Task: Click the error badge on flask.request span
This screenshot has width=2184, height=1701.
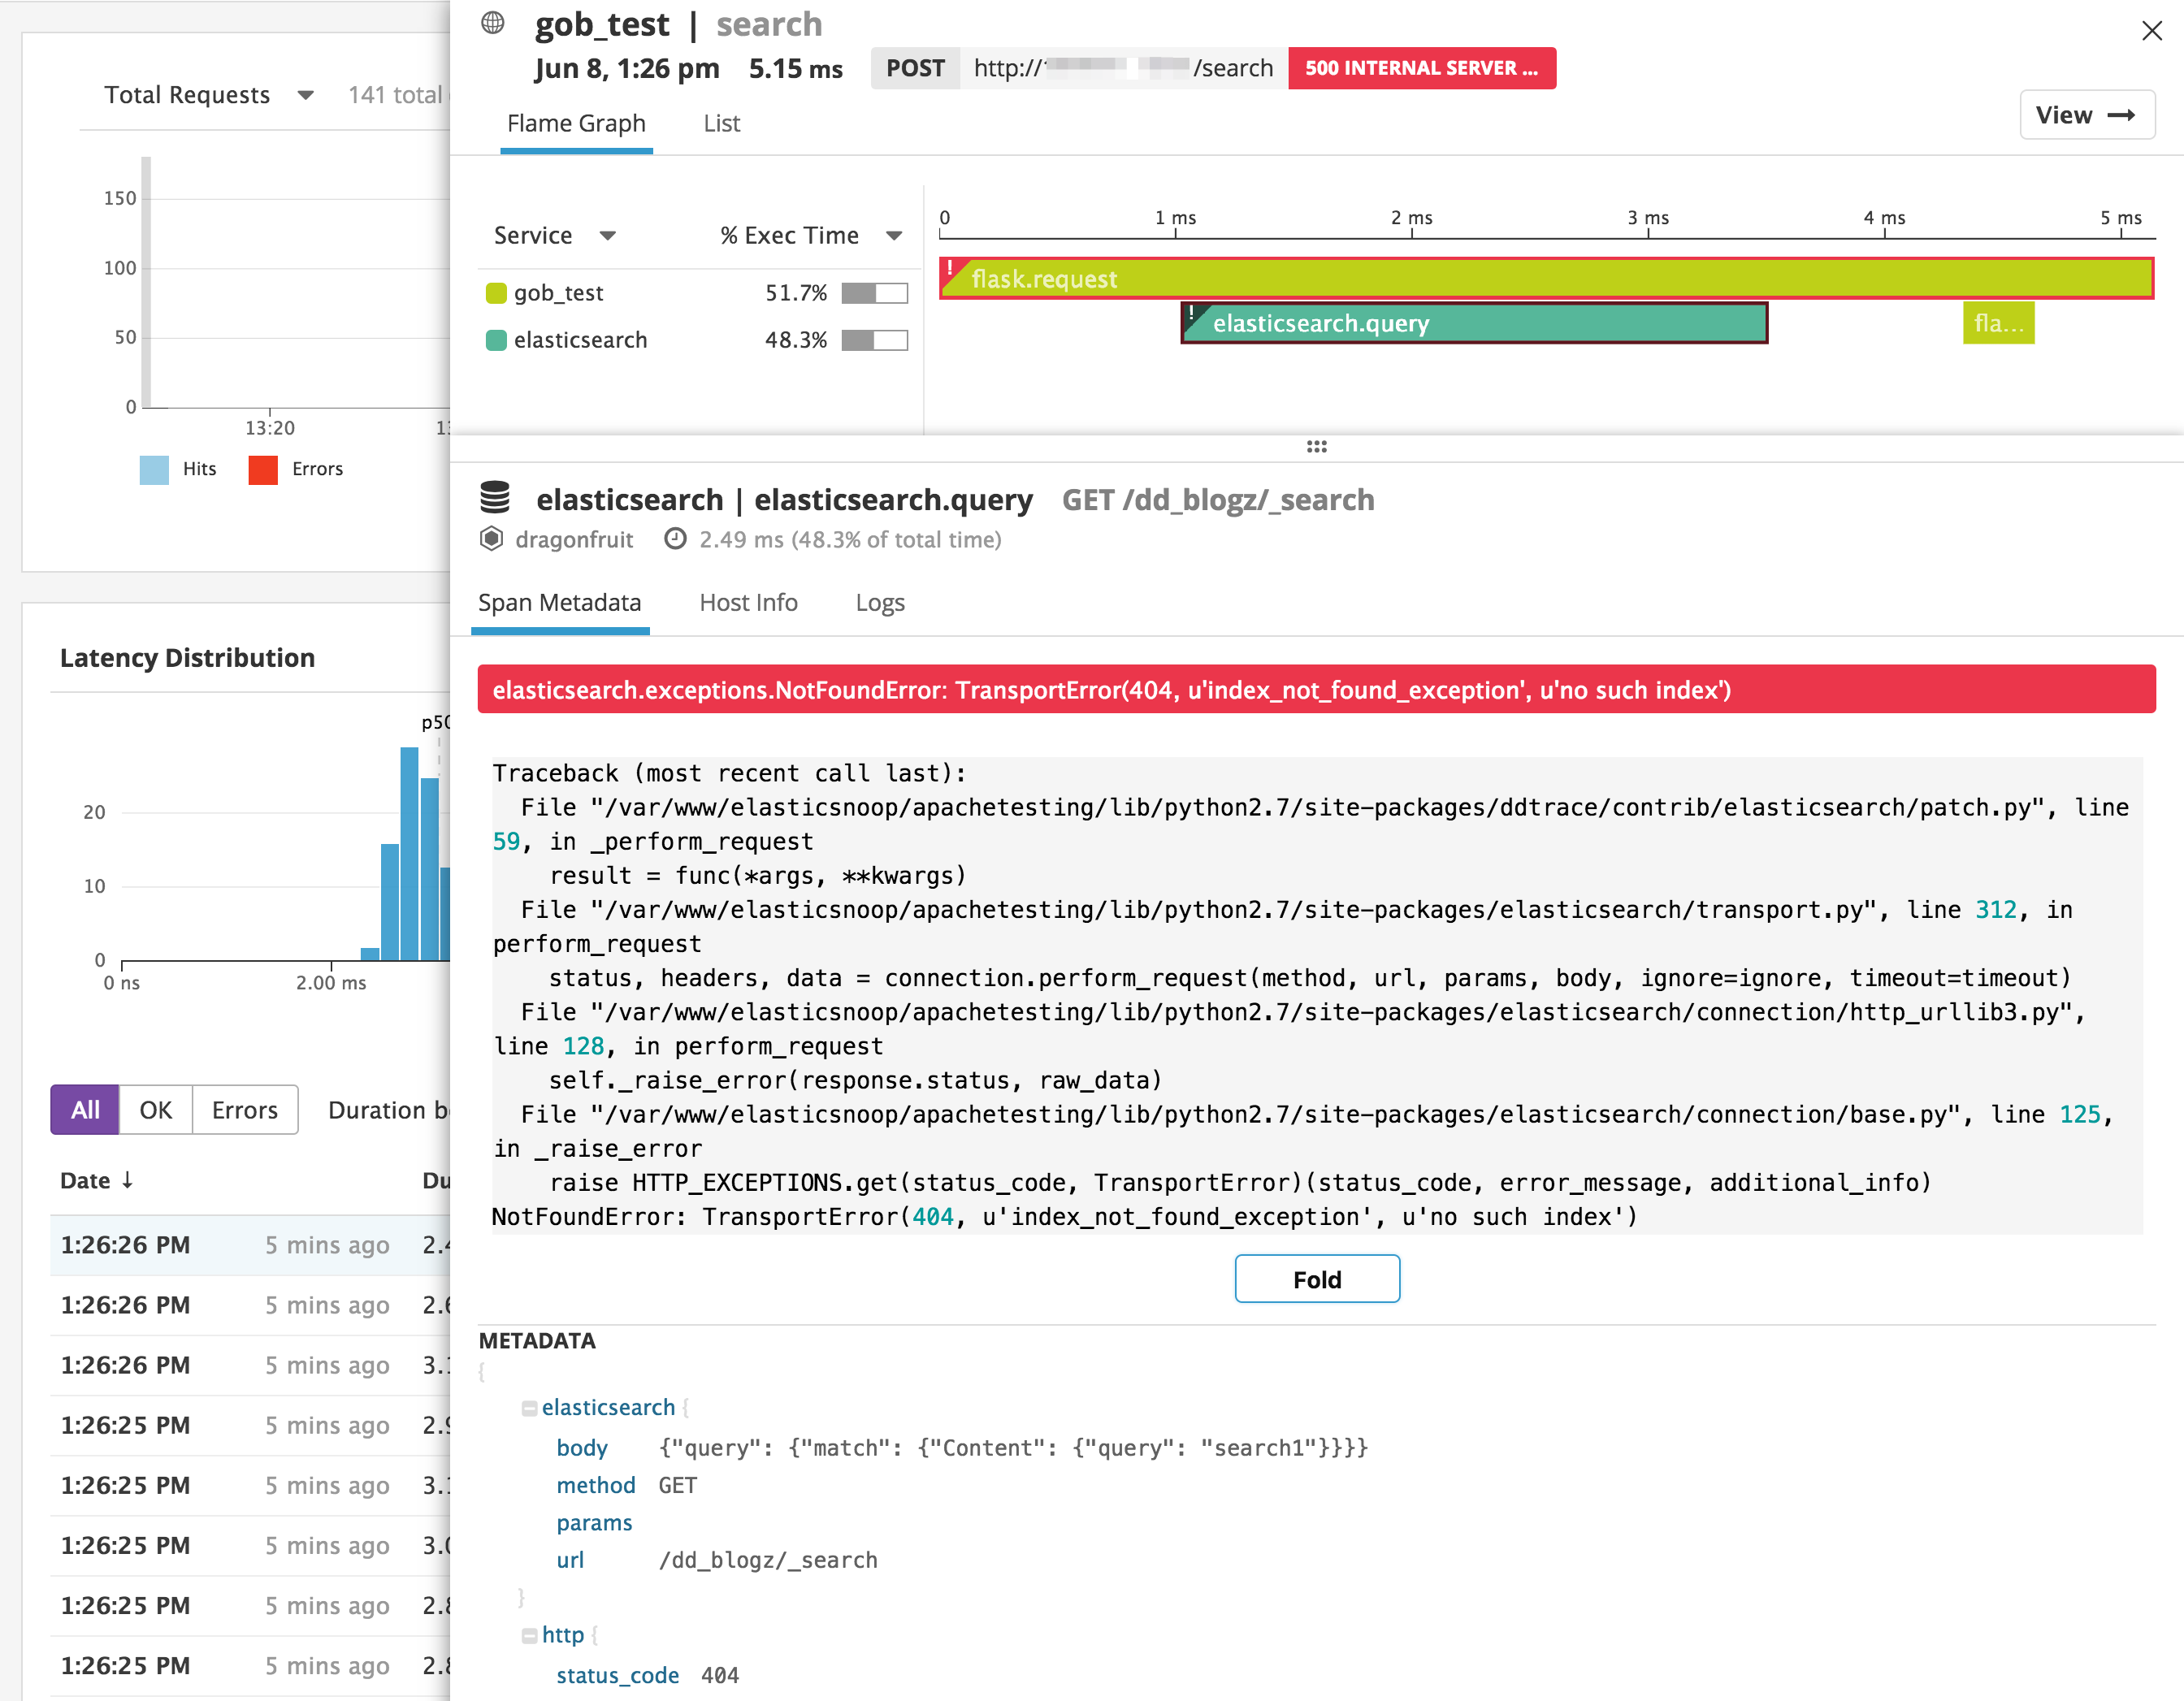Action: click(x=948, y=270)
